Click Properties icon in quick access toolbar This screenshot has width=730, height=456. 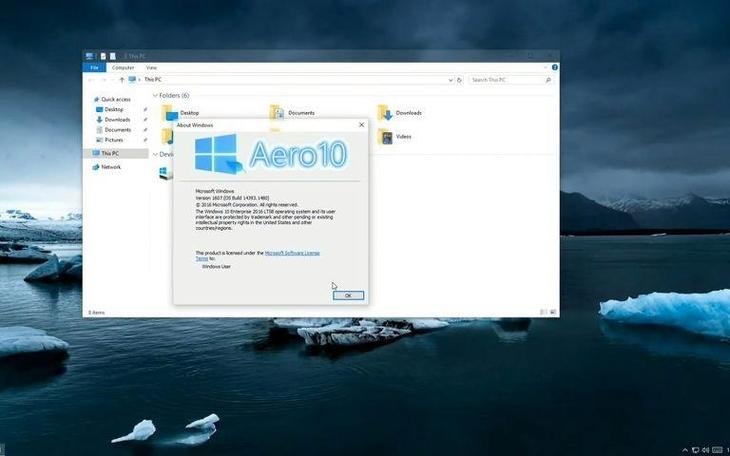[103, 56]
